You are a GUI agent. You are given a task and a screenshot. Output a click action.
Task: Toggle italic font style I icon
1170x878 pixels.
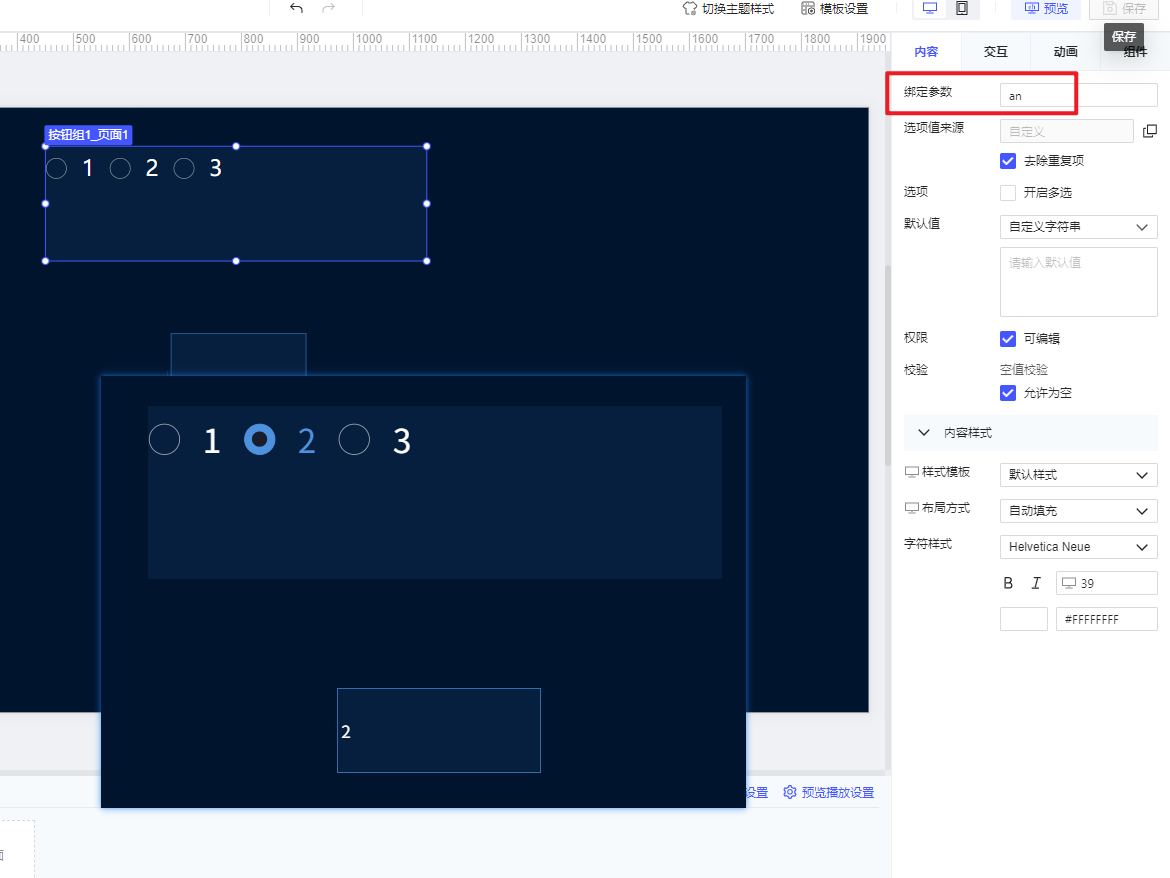(x=1036, y=583)
